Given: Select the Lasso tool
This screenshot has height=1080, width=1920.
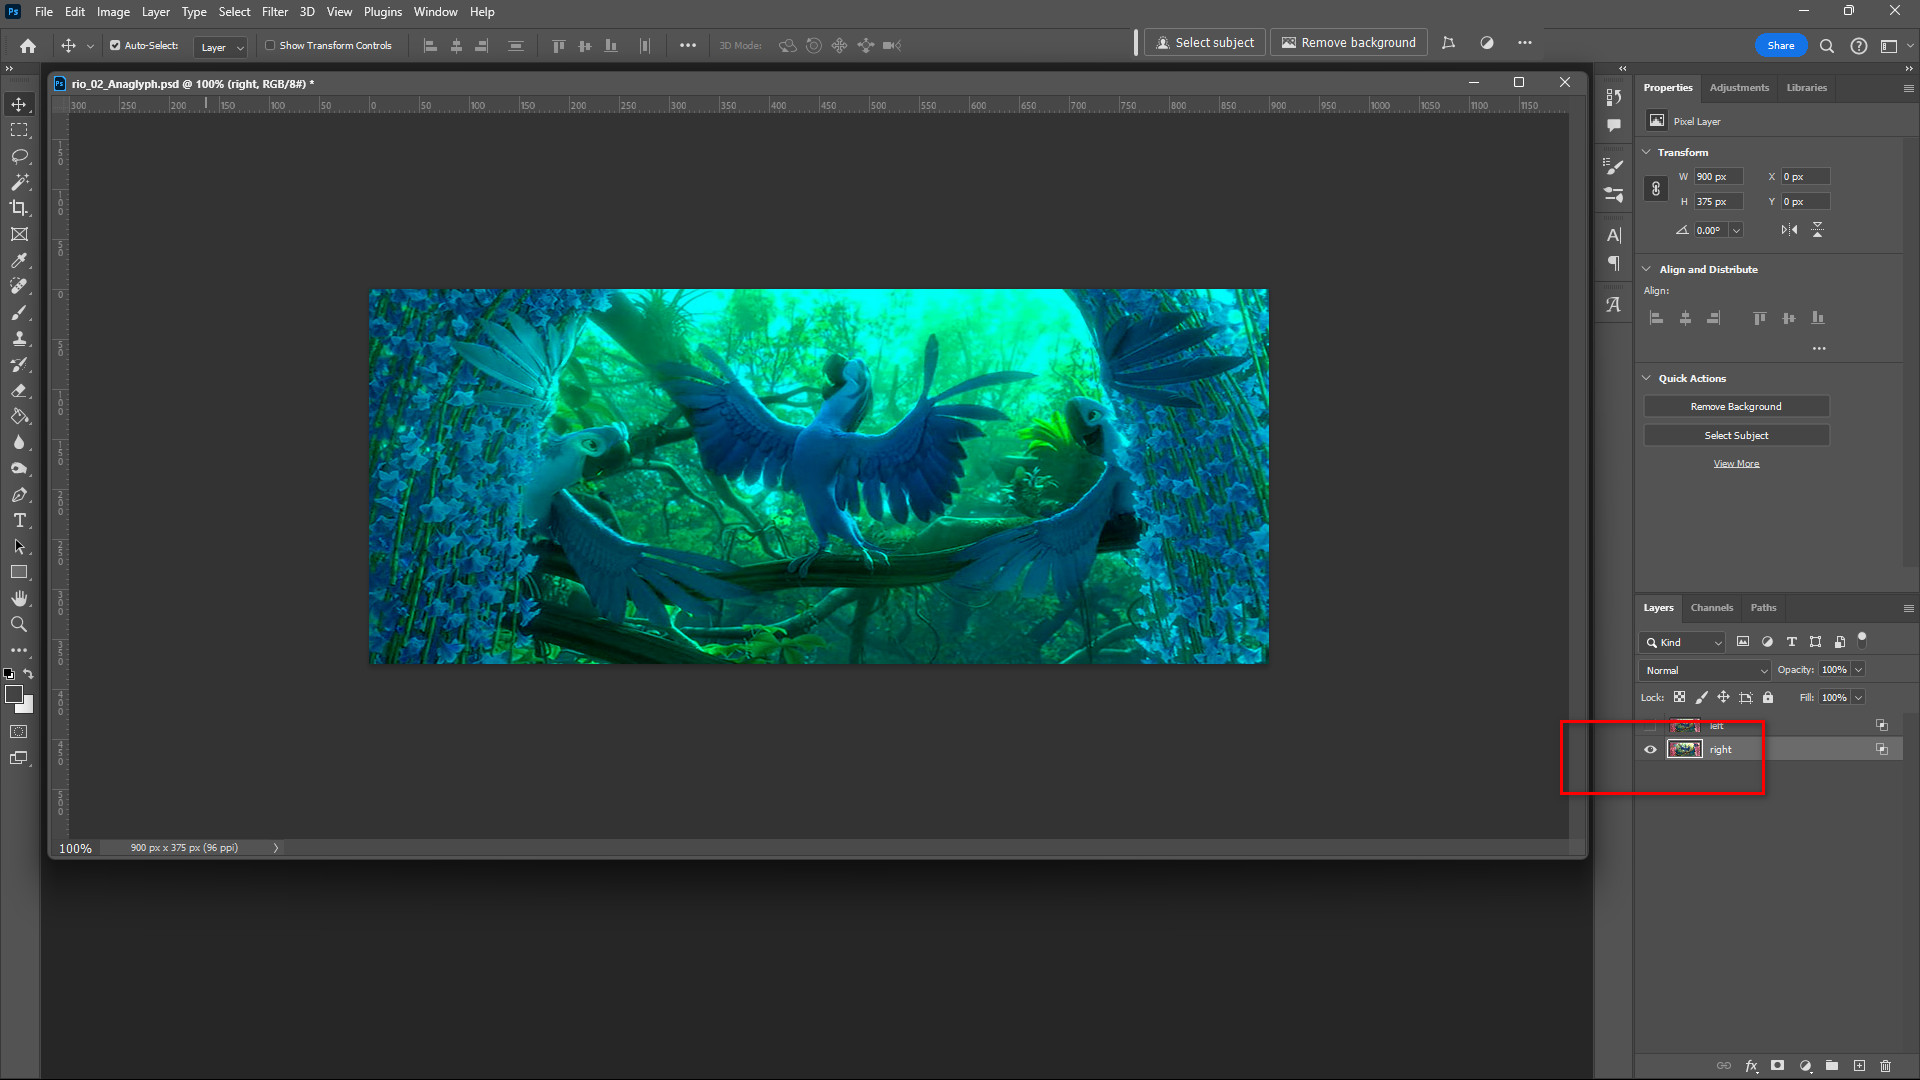Looking at the screenshot, I should [x=19, y=156].
